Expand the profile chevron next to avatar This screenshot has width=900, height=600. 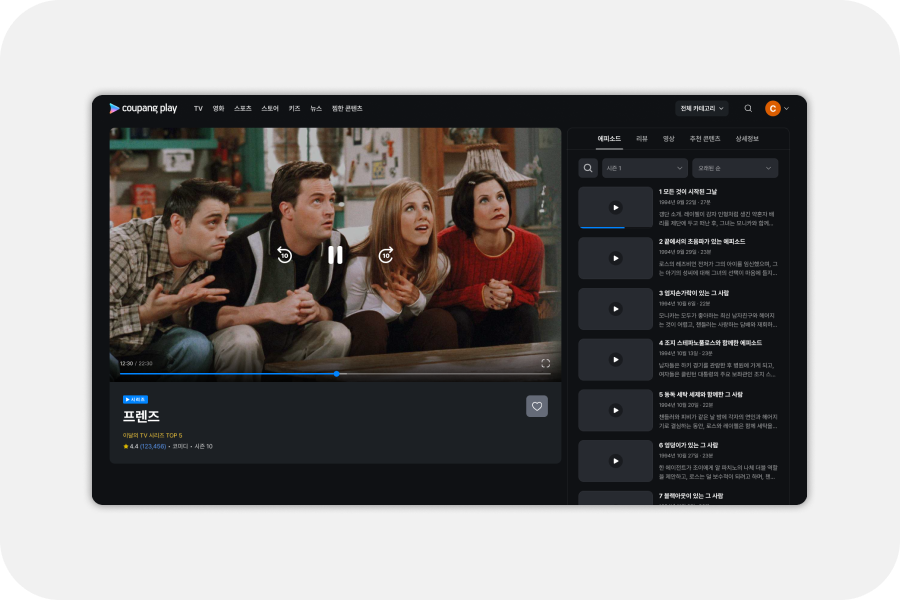(786, 109)
